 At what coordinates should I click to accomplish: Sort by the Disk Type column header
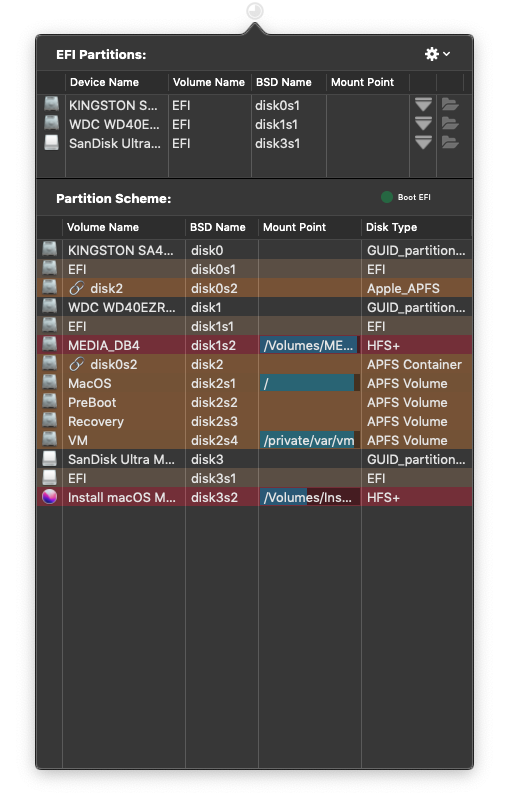391,227
